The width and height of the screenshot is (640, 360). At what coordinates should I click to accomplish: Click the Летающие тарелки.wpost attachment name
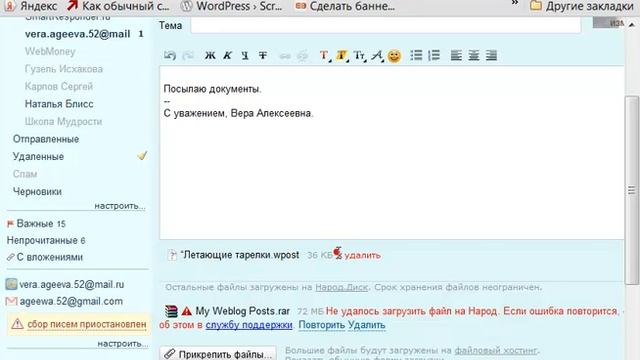click(x=240, y=255)
